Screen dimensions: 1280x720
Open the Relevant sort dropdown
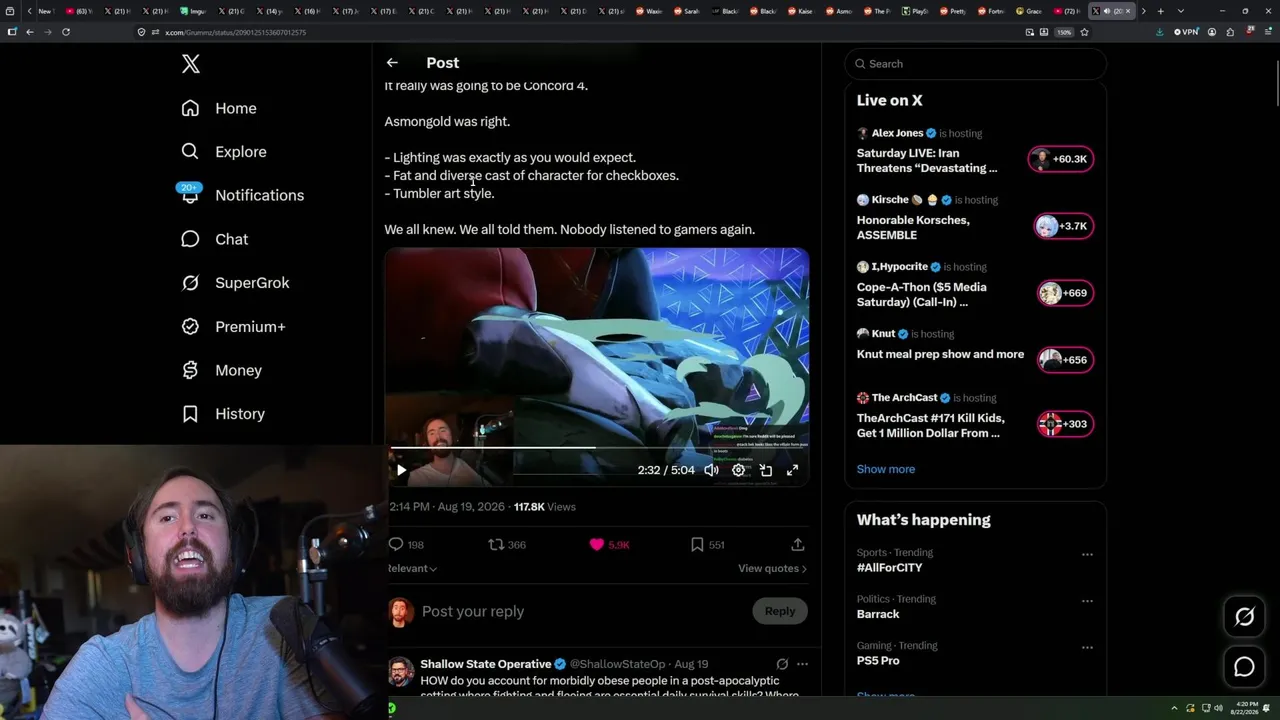(x=412, y=568)
